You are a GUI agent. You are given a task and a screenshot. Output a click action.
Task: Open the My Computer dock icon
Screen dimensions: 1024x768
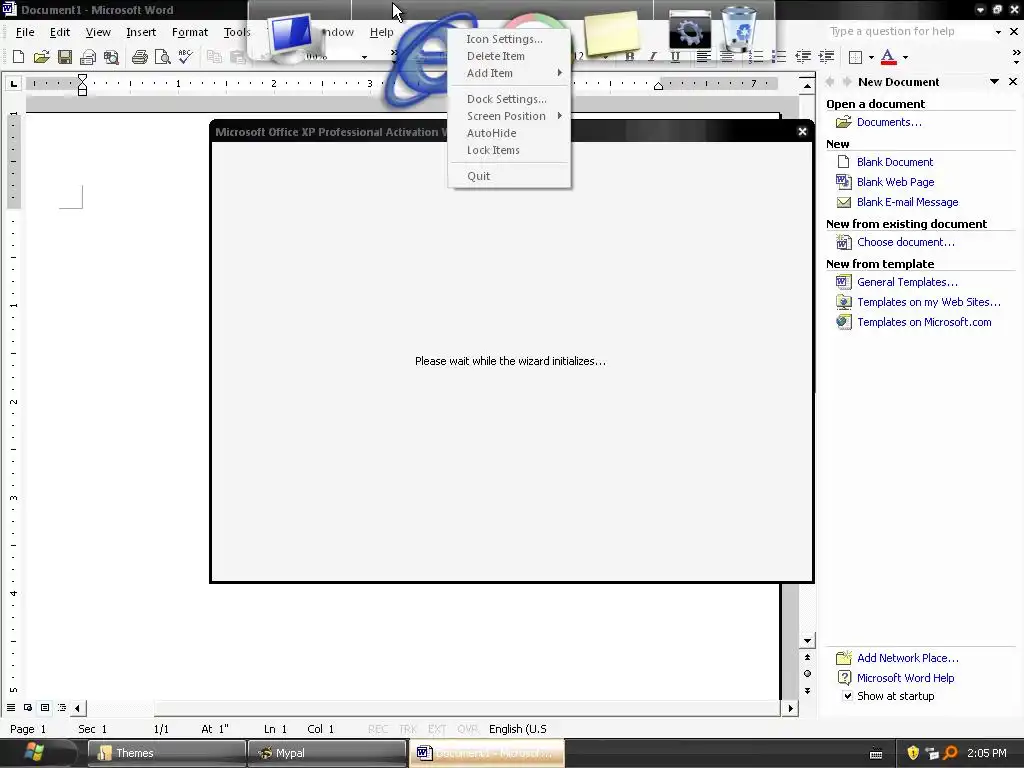coord(292,36)
